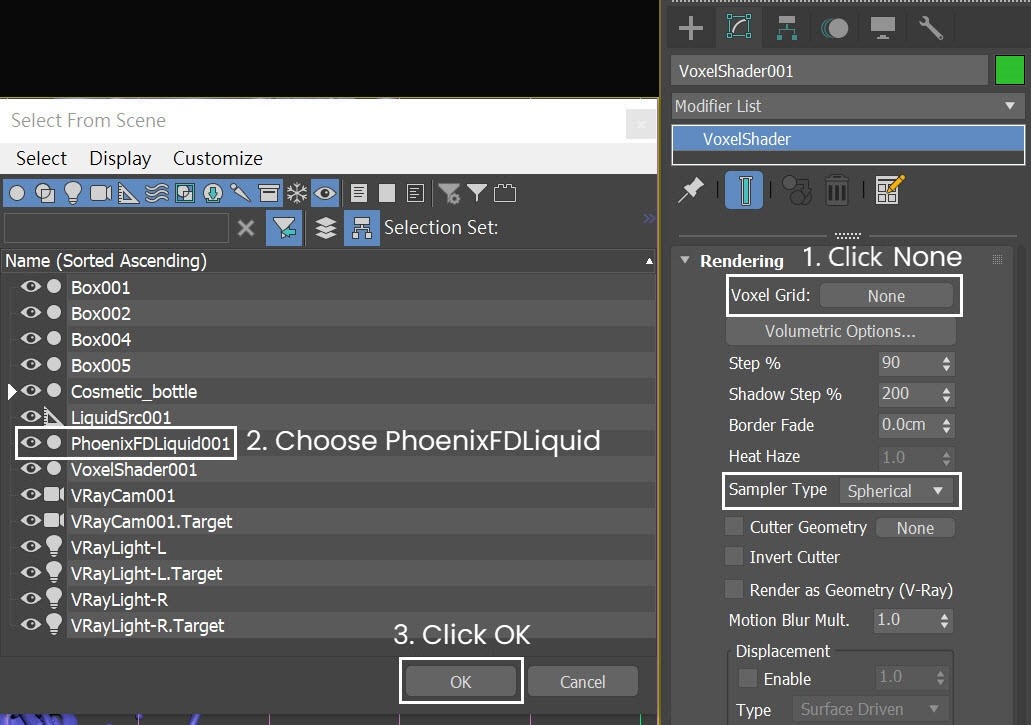1031x725 pixels.
Task: Toggle the Display XRefs filter icon
Action: pos(212,193)
